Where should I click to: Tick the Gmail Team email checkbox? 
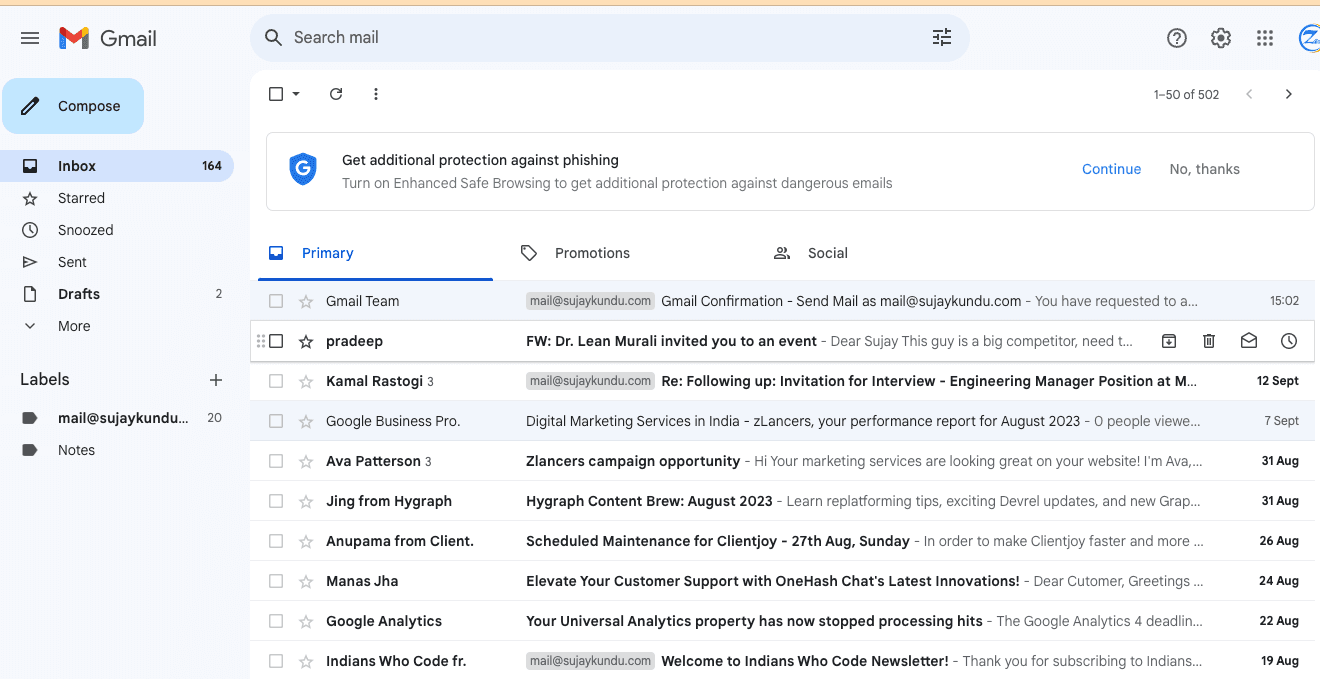coord(276,301)
